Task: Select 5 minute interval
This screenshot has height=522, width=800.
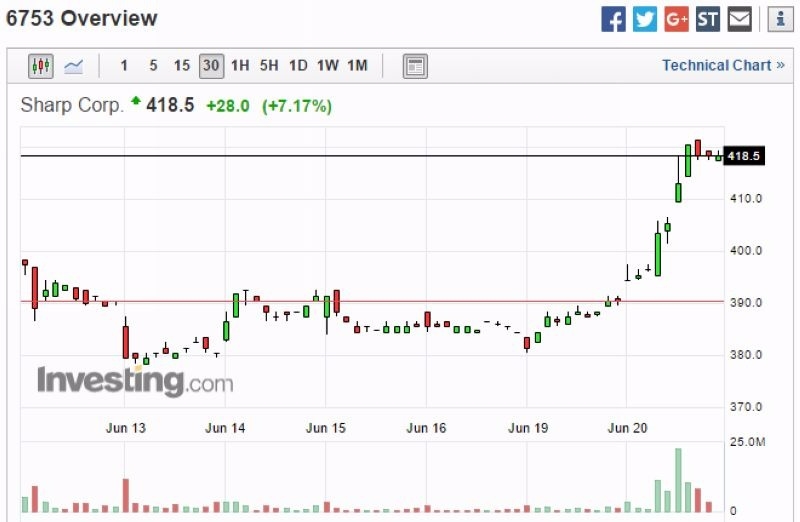Action: (x=153, y=66)
